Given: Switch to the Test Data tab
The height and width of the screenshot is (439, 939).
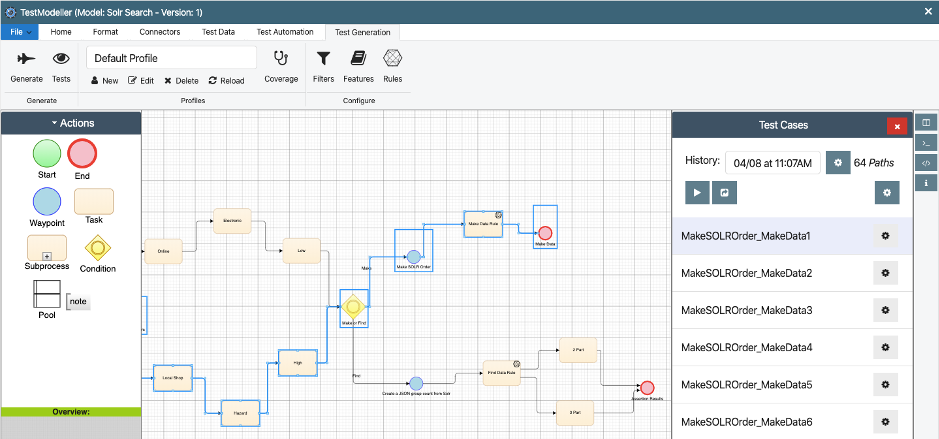Looking at the screenshot, I should [x=218, y=32].
